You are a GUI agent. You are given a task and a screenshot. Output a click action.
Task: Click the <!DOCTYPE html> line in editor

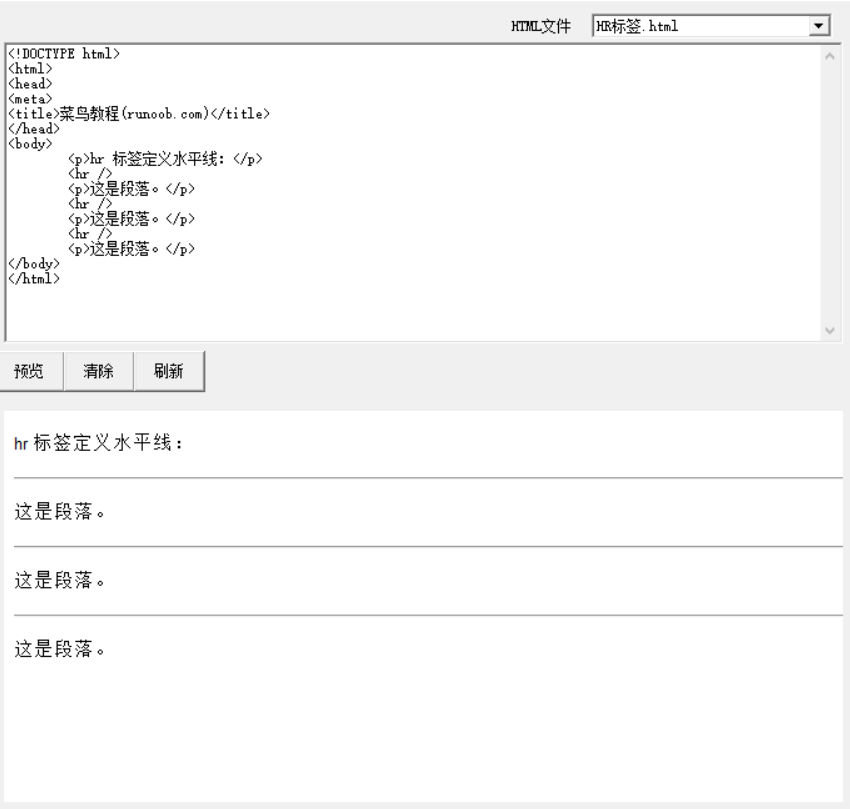64,53
